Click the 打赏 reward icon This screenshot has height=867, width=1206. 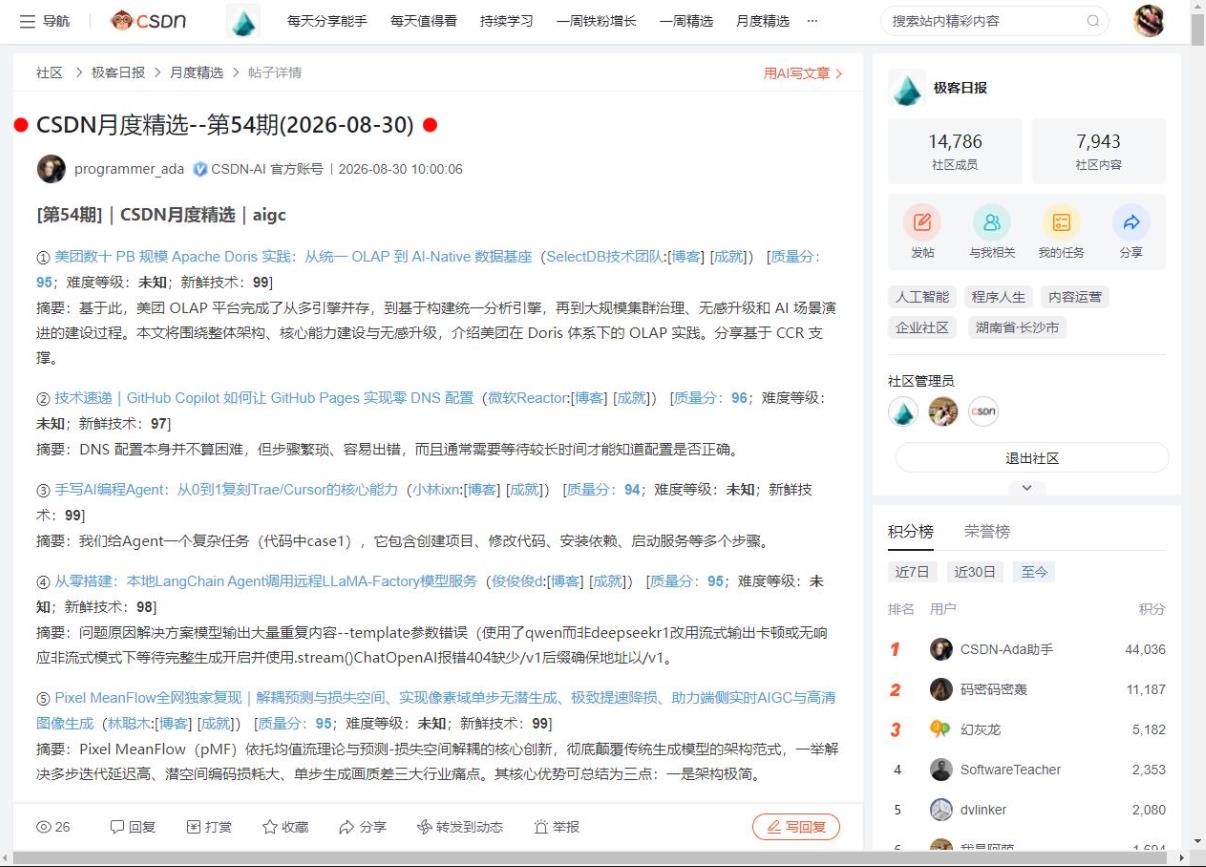pyautogui.click(x=194, y=827)
